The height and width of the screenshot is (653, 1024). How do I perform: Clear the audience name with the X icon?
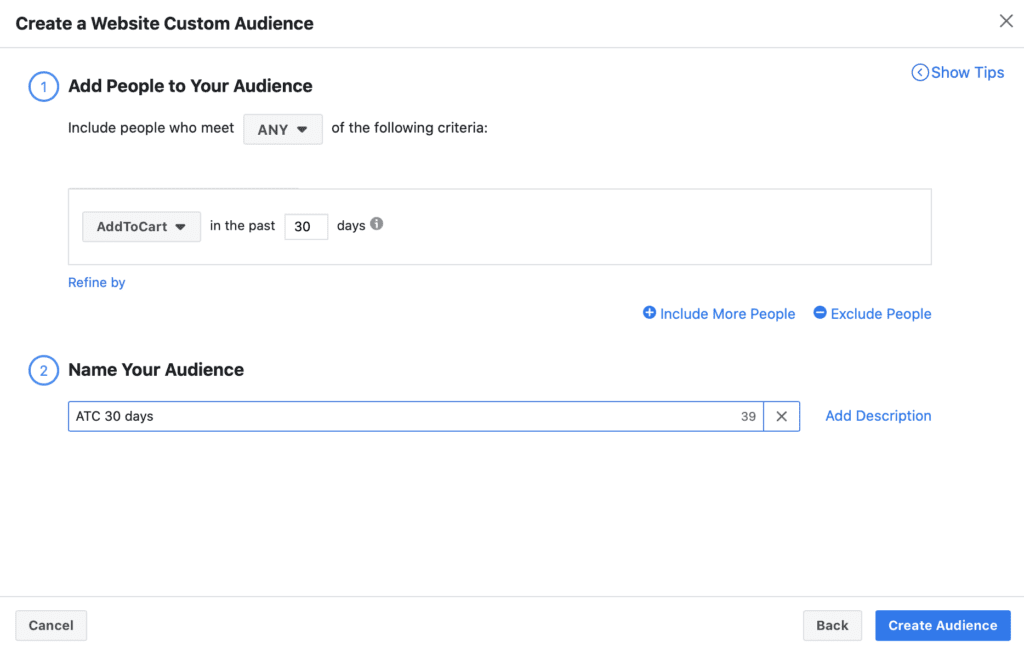click(x=781, y=416)
